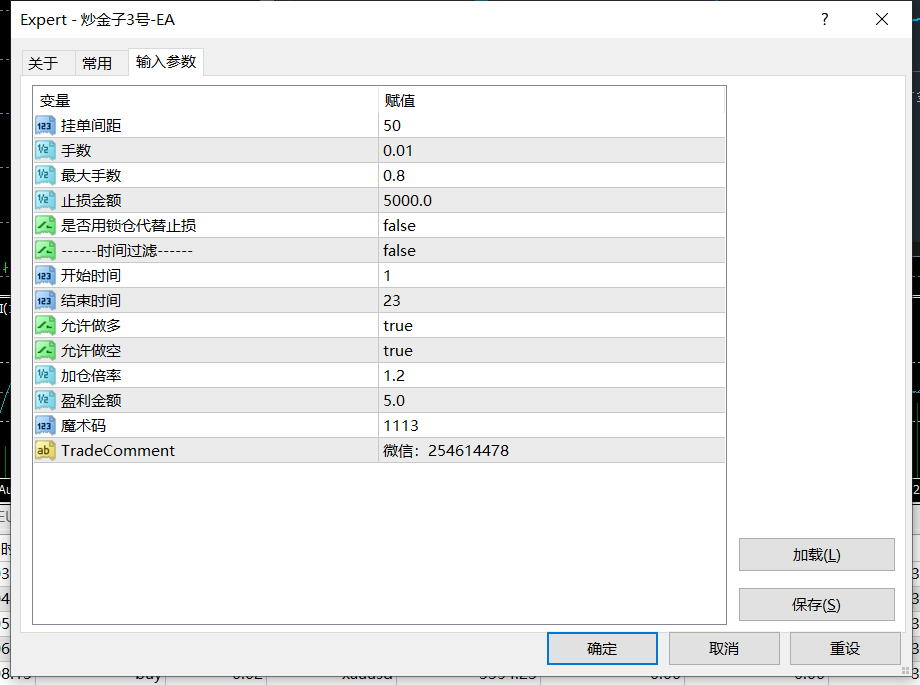Image resolution: width=920 pixels, height=685 pixels.
Task: Toggle the 允许做多 true value
Action: click(552, 325)
